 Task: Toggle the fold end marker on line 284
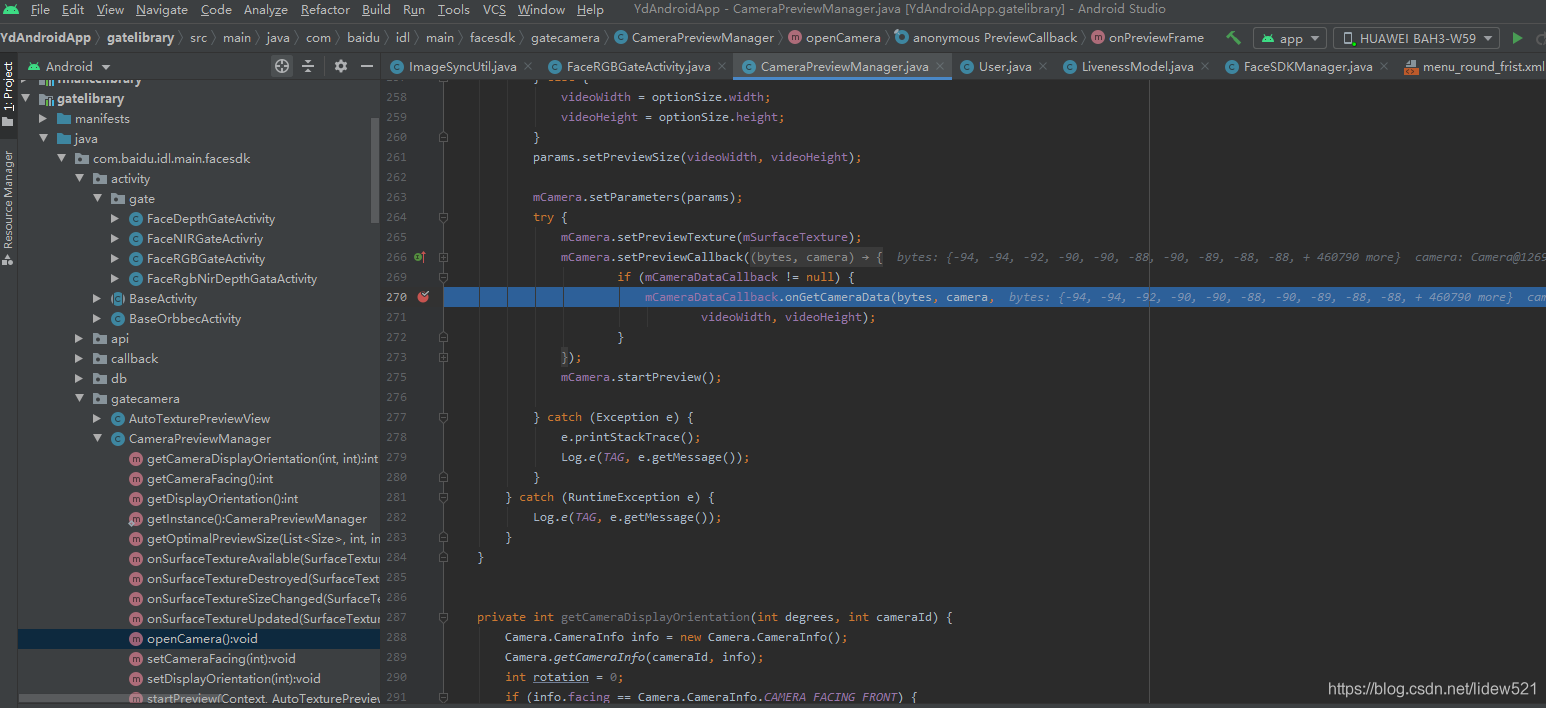click(x=443, y=557)
